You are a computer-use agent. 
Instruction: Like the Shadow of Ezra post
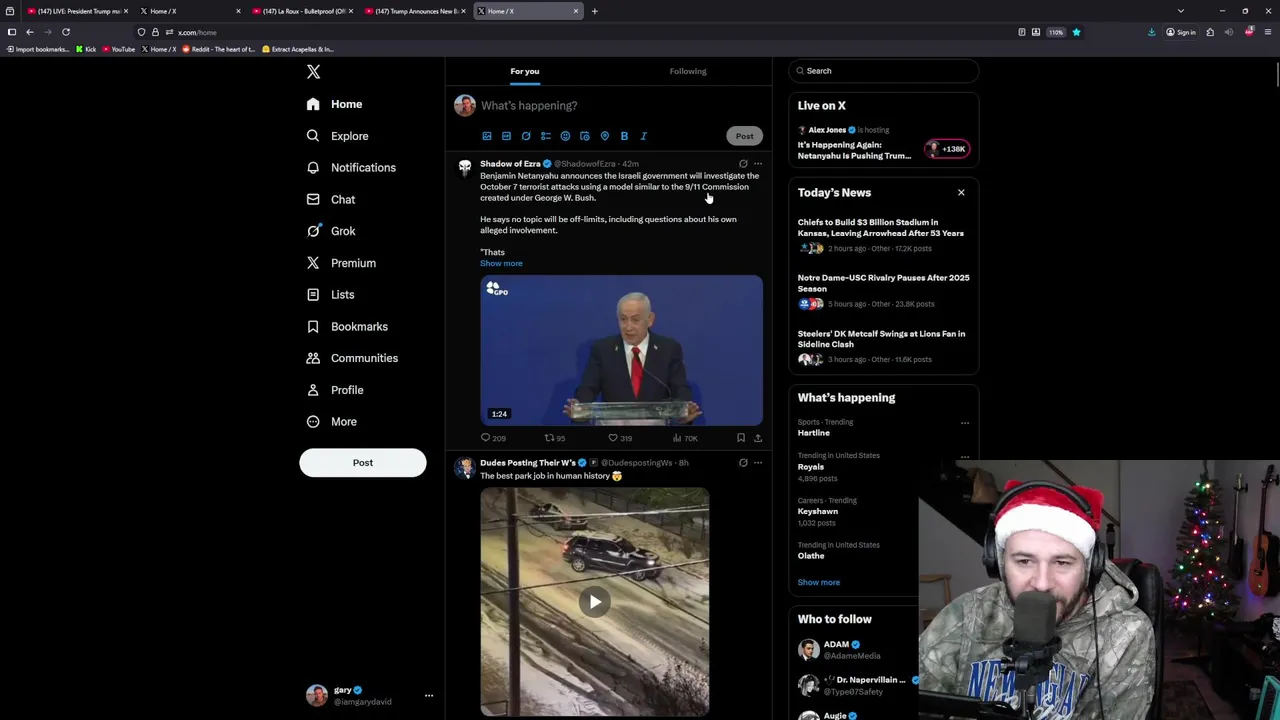(x=620, y=438)
